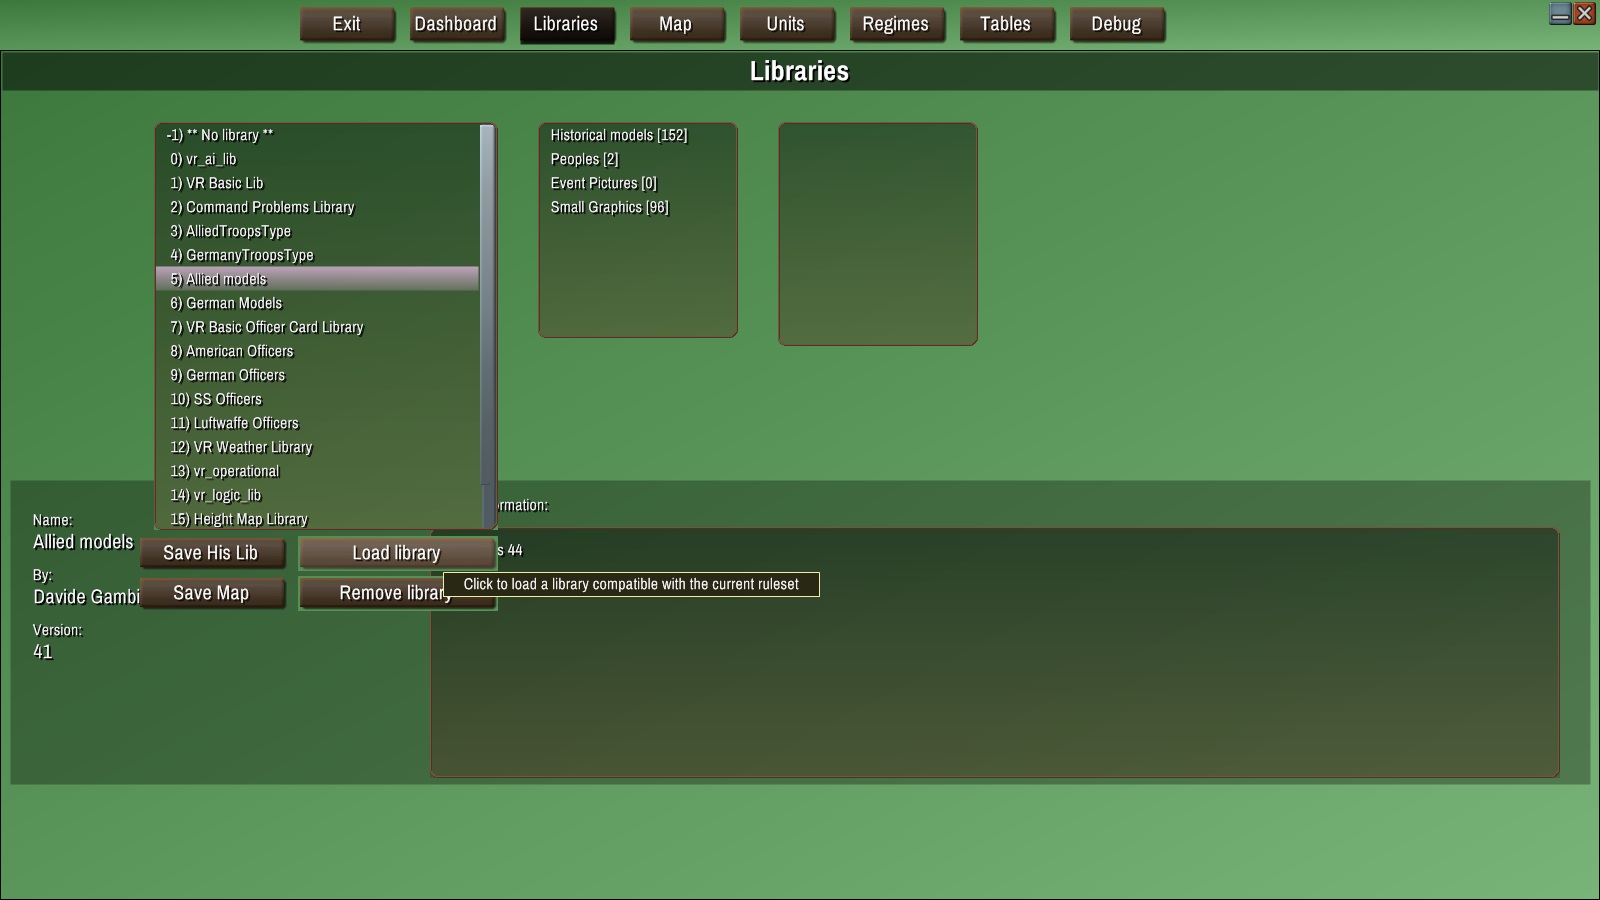Viewport: 1600px width, 900px height.
Task: Open the Dashboard tab
Action: pos(456,24)
